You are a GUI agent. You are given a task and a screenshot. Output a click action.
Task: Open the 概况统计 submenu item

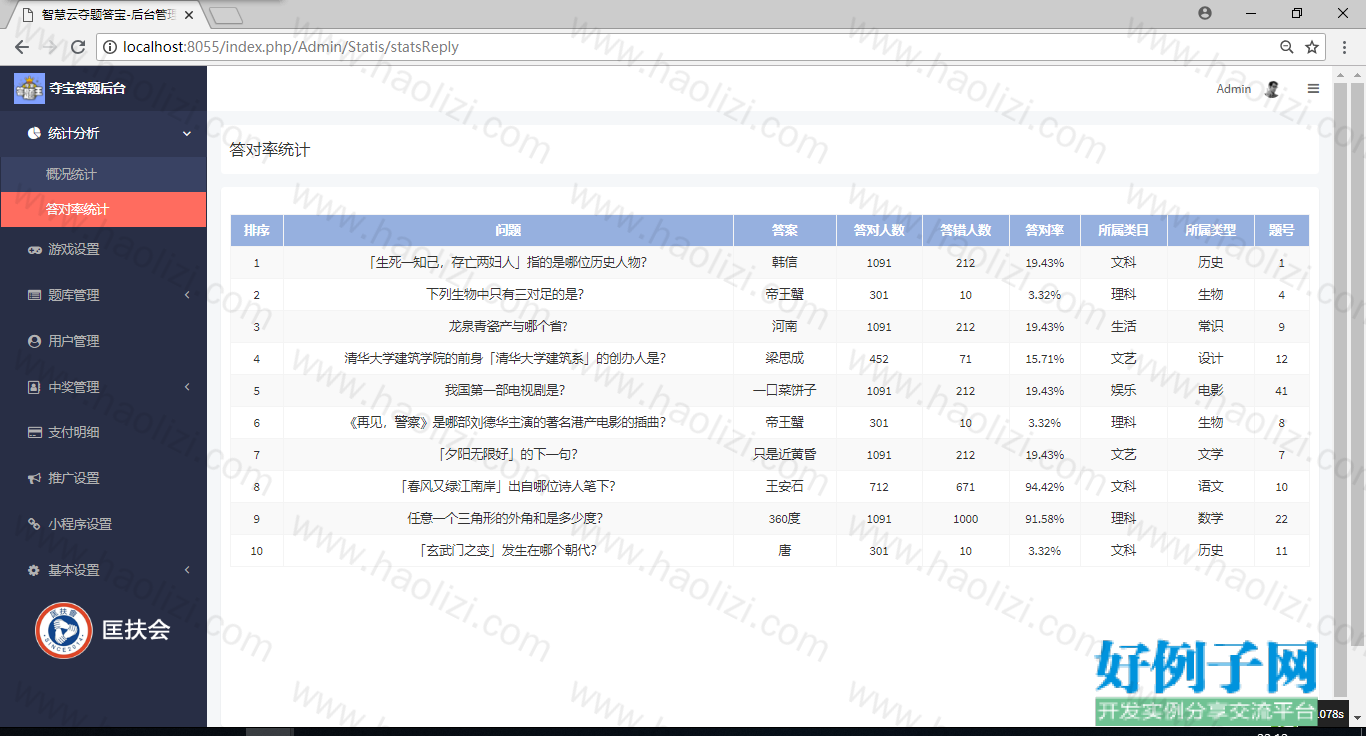tap(103, 174)
